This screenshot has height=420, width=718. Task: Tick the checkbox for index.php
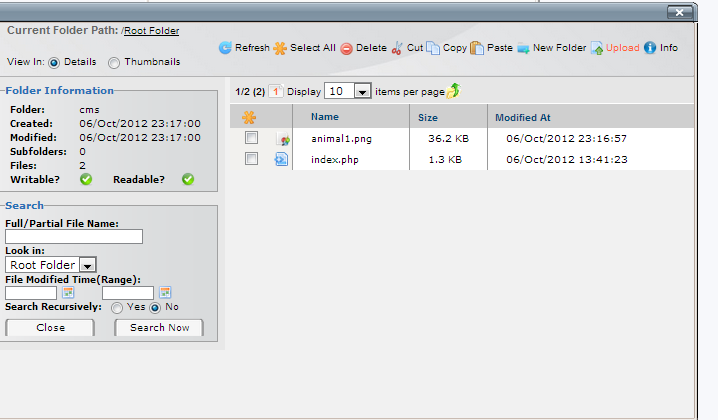(252, 159)
